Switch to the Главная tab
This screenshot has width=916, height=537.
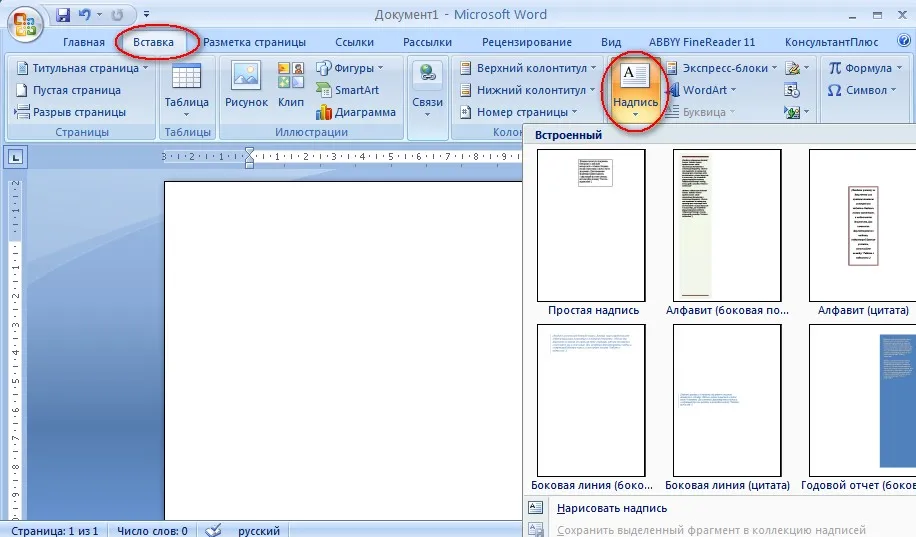pos(84,42)
